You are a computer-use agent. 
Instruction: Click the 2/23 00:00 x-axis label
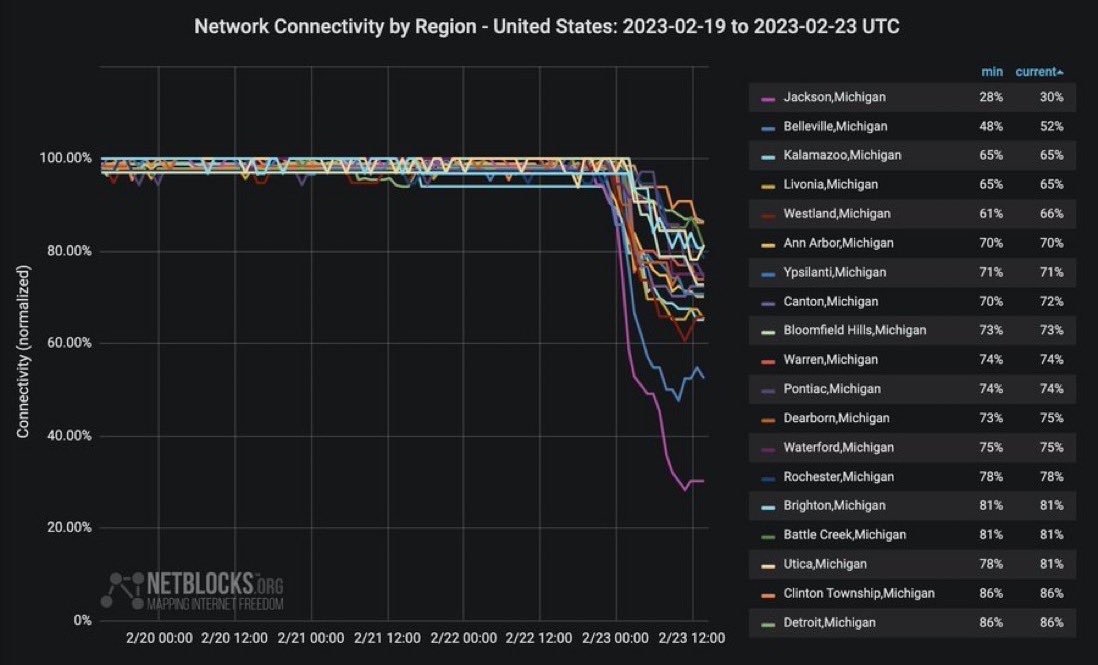coord(616,638)
